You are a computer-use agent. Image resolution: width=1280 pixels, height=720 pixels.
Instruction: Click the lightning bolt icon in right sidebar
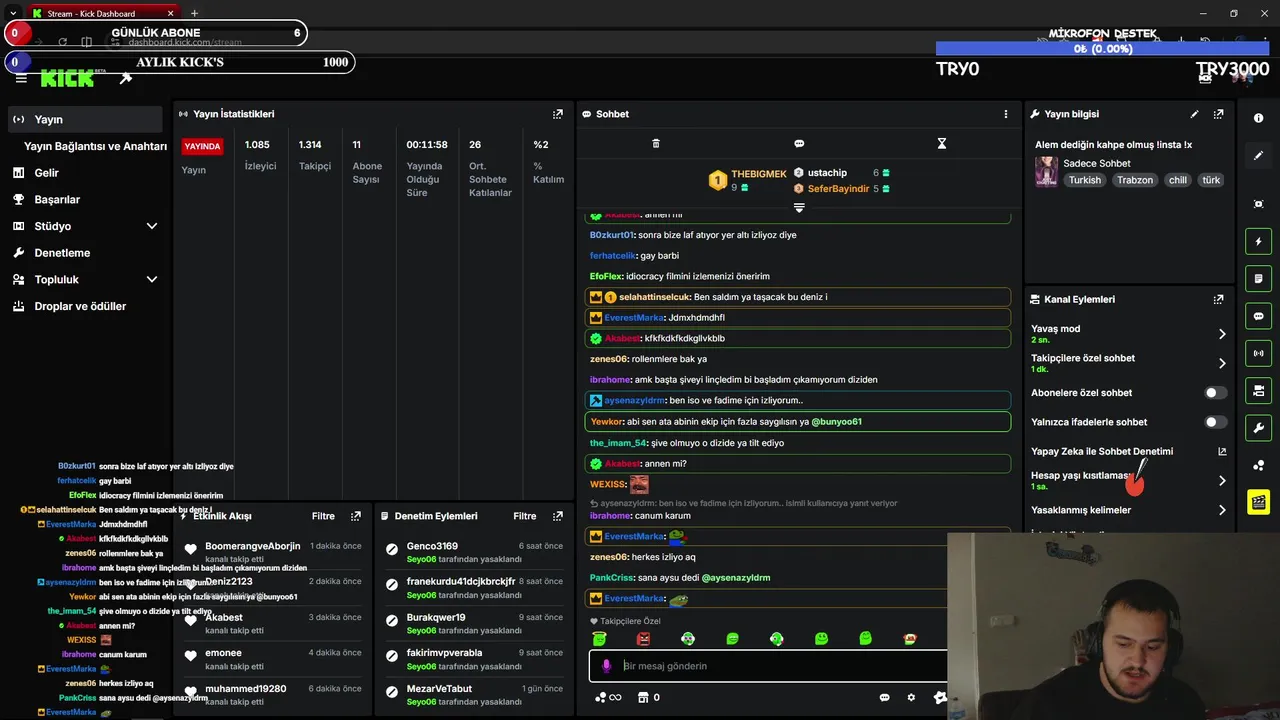[x=1258, y=241]
